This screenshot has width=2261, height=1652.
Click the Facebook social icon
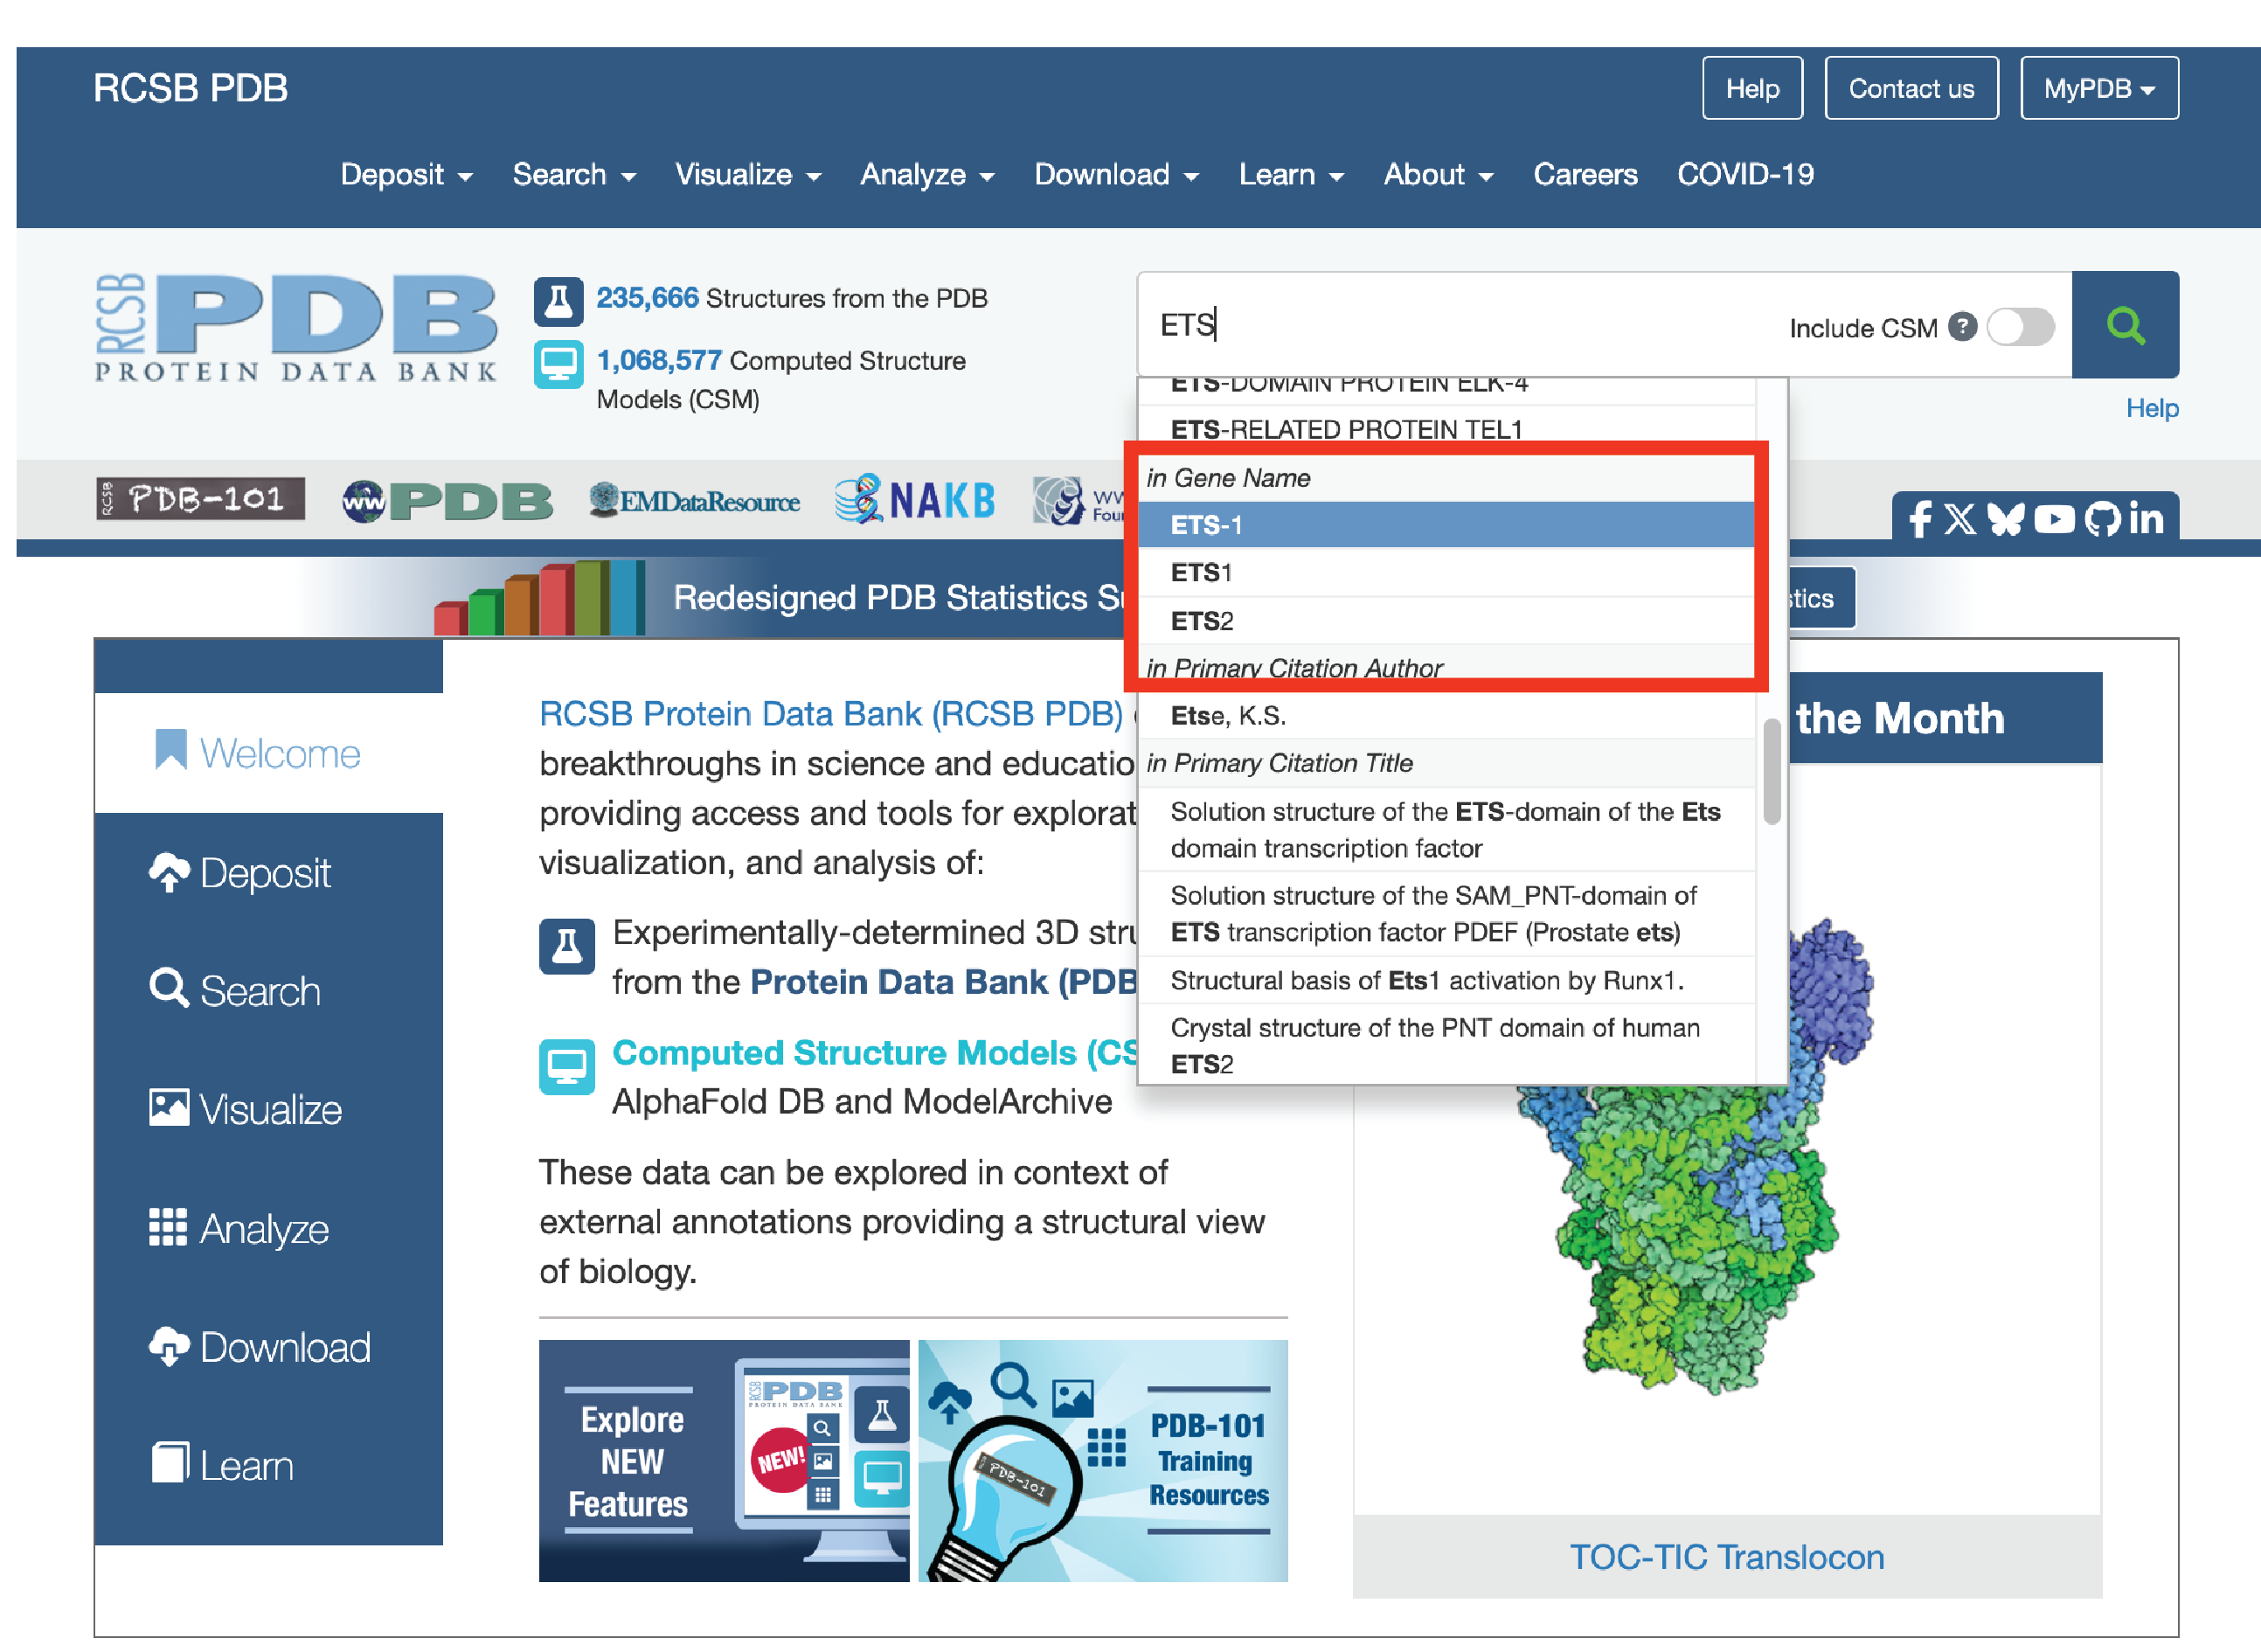[1918, 519]
